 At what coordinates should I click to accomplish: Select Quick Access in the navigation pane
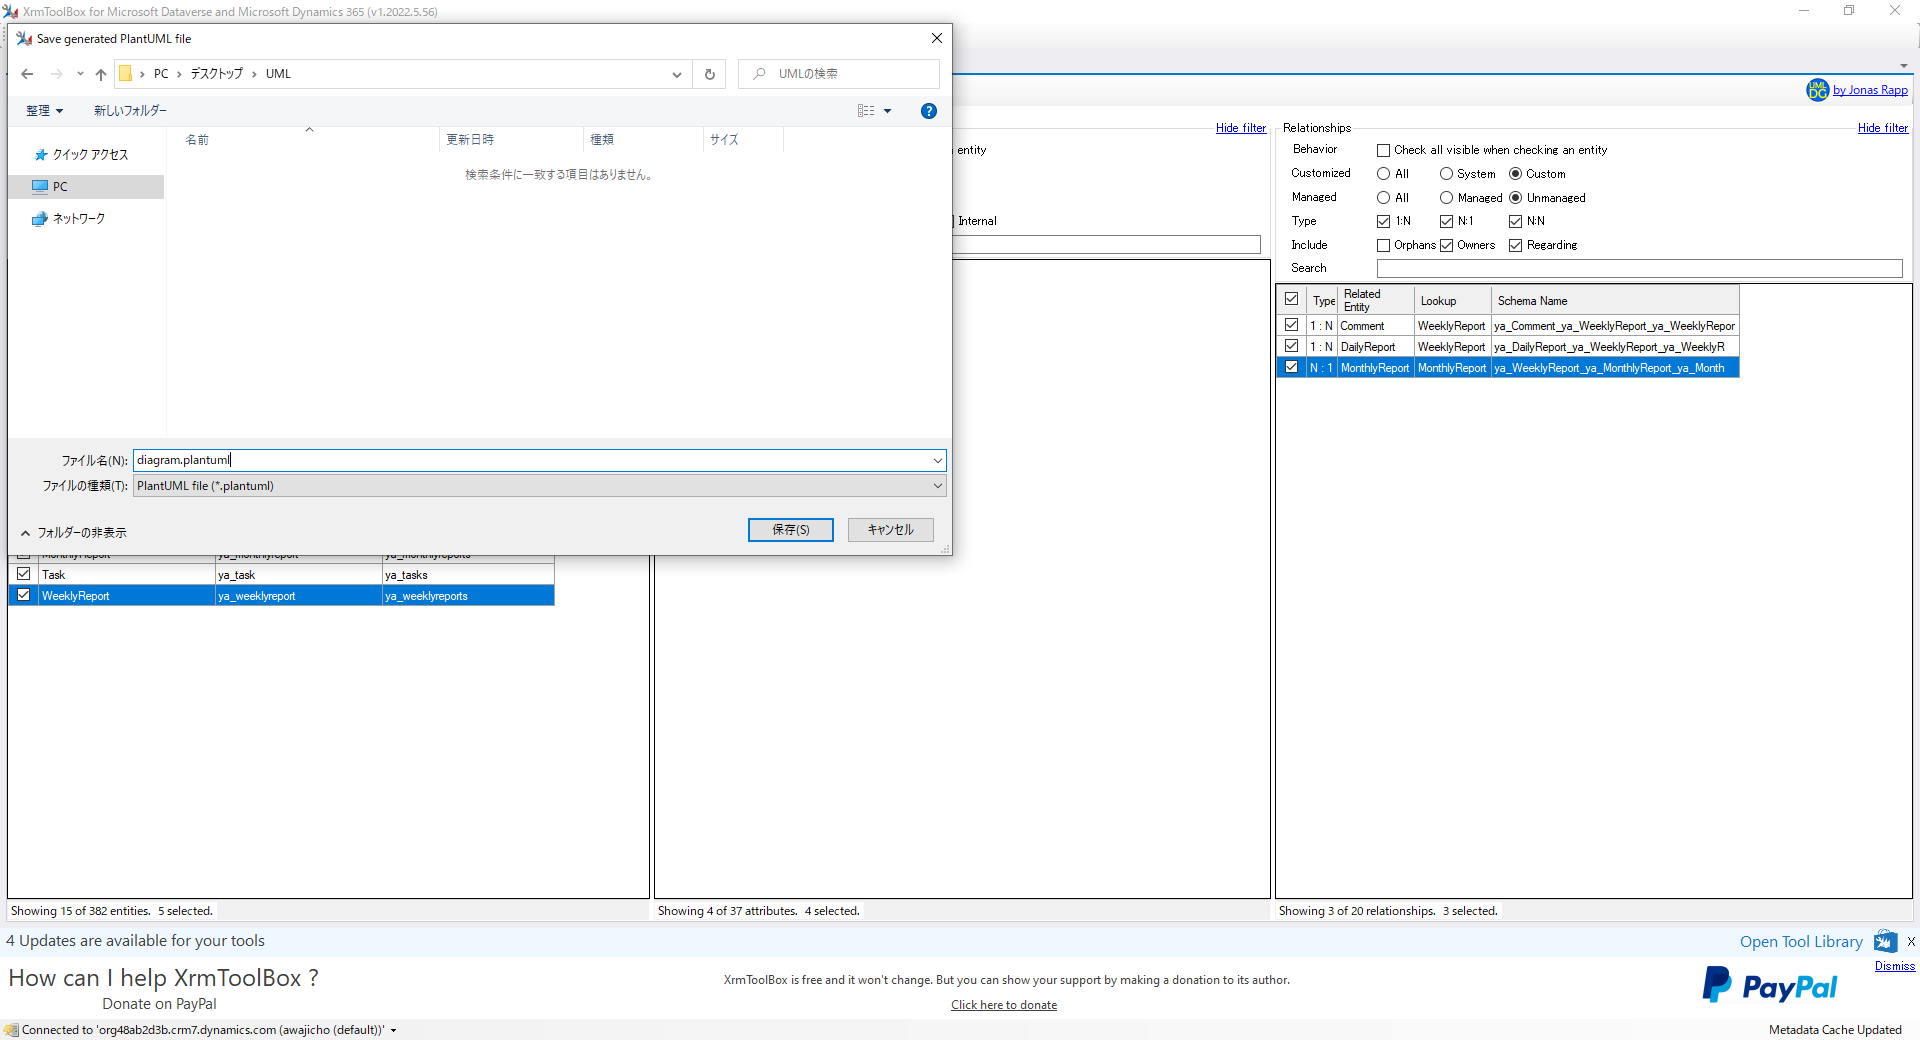point(90,155)
